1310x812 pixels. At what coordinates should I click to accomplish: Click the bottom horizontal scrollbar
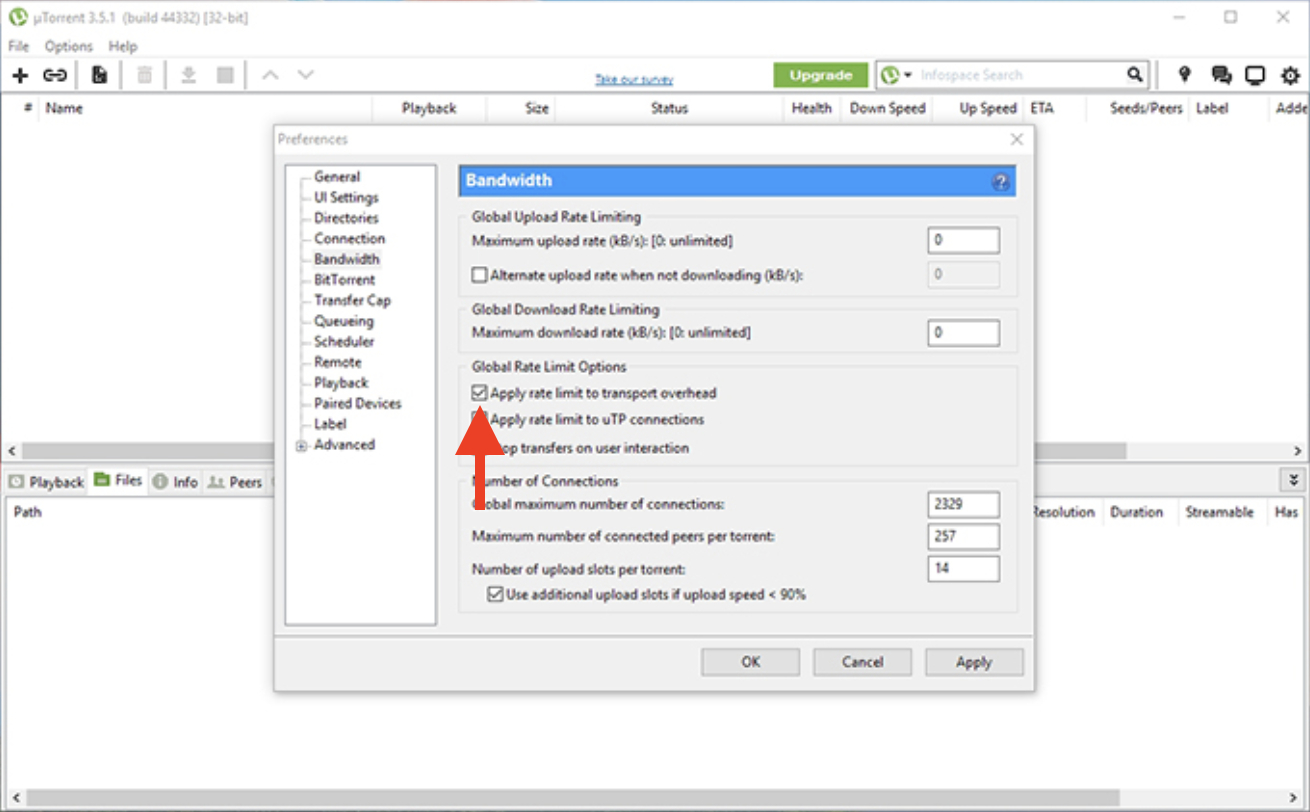(x=655, y=800)
